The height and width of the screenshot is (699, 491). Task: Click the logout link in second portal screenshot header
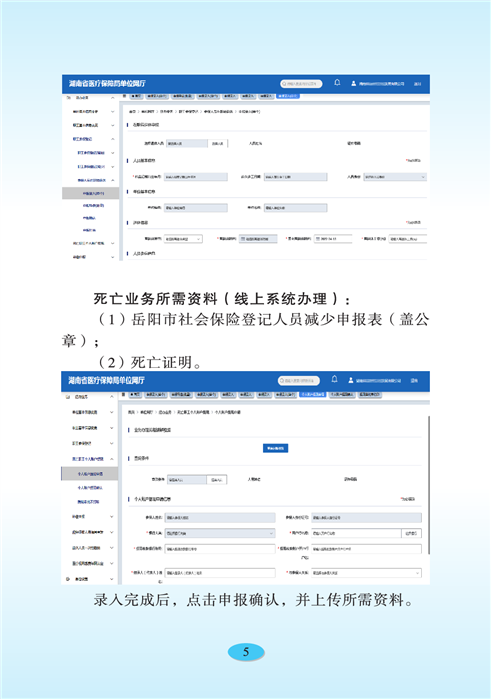tap(414, 381)
